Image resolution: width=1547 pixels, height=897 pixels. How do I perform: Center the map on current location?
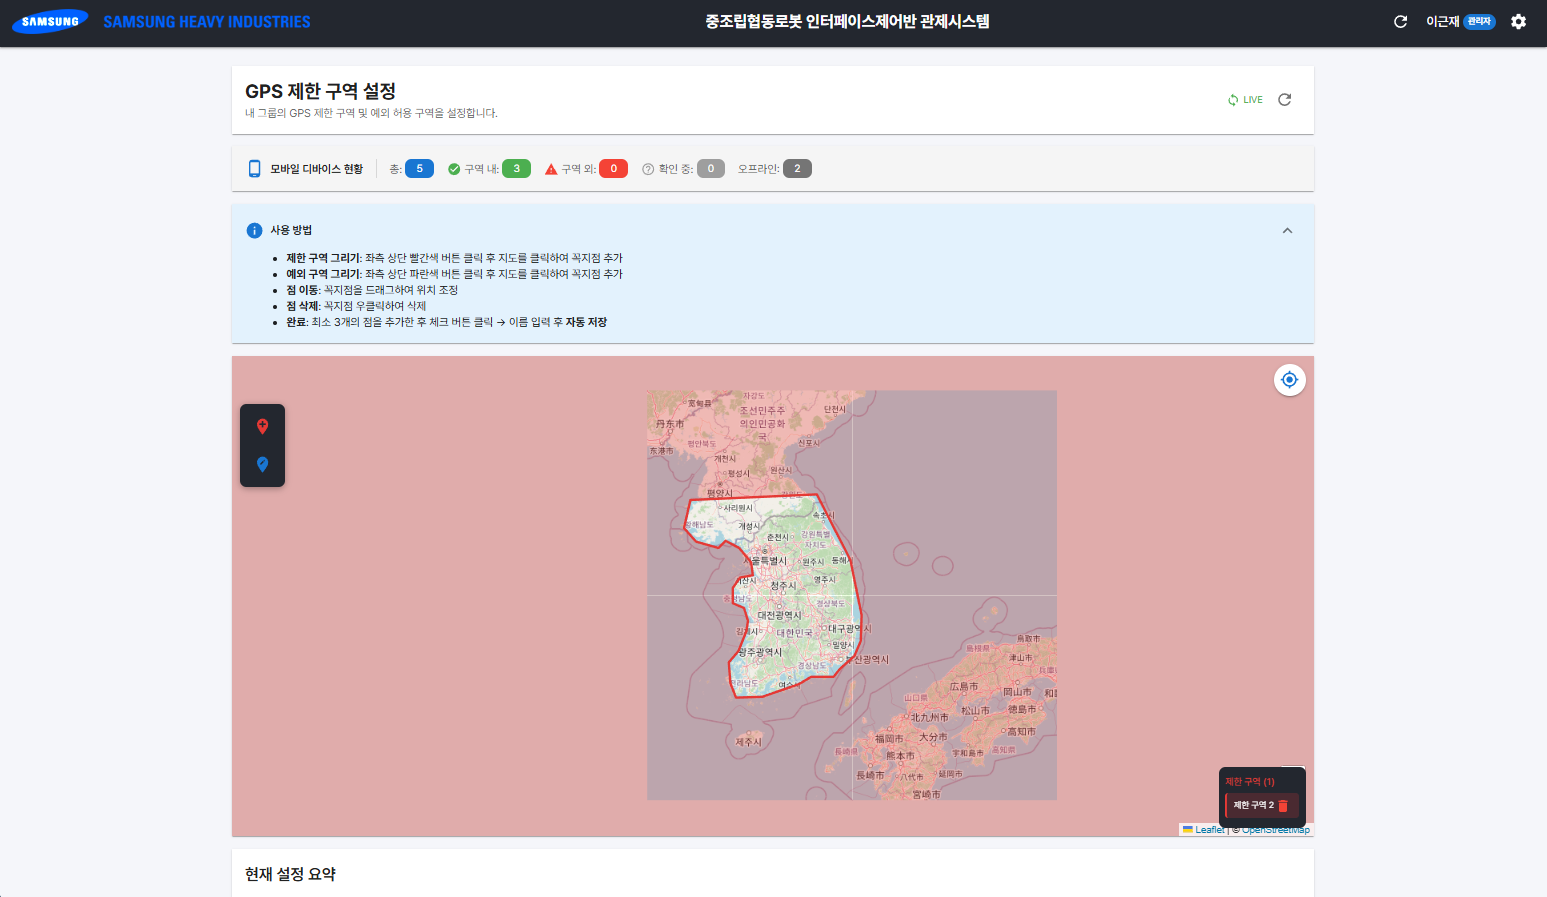(1290, 380)
